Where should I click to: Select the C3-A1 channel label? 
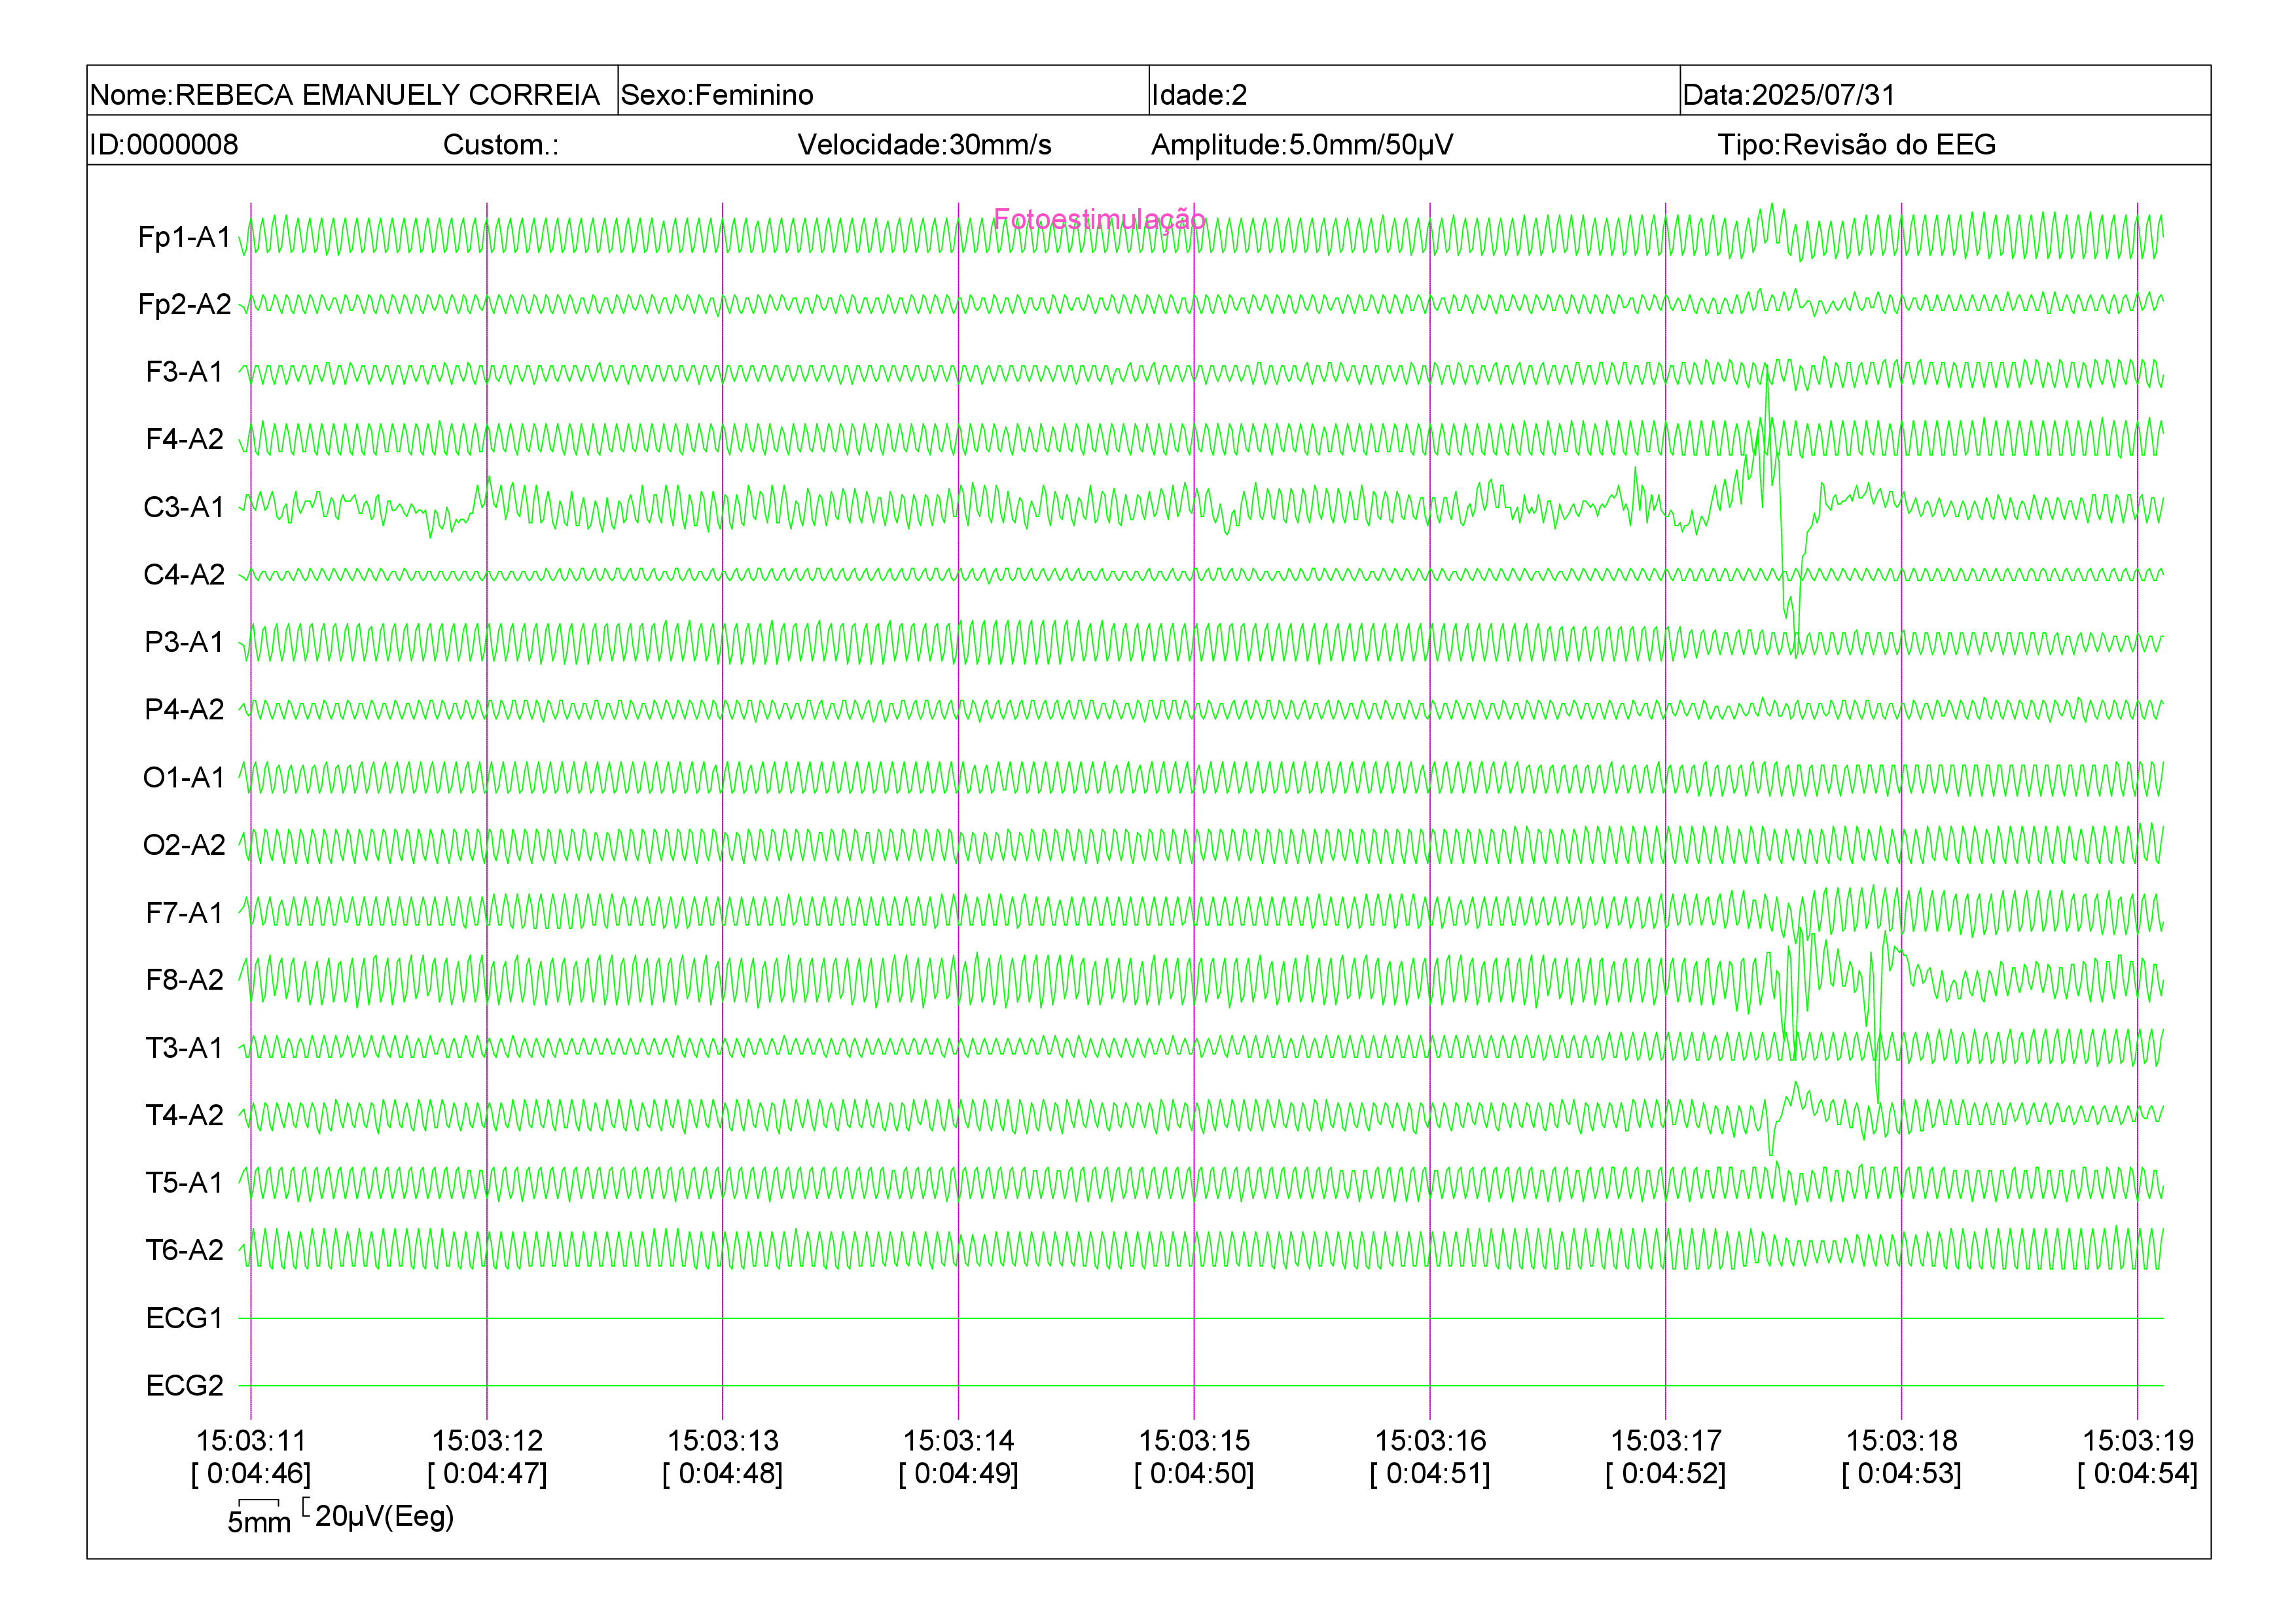click(184, 507)
